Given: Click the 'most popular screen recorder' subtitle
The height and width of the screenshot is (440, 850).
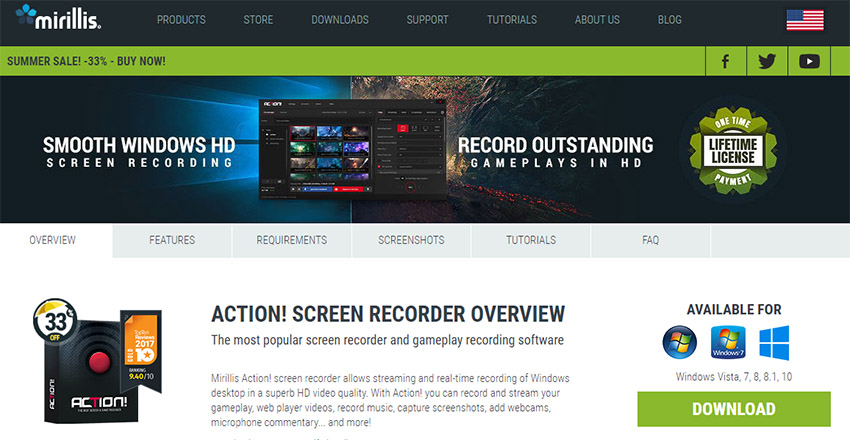Looking at the screenshot, I should (x=388, y=340).
